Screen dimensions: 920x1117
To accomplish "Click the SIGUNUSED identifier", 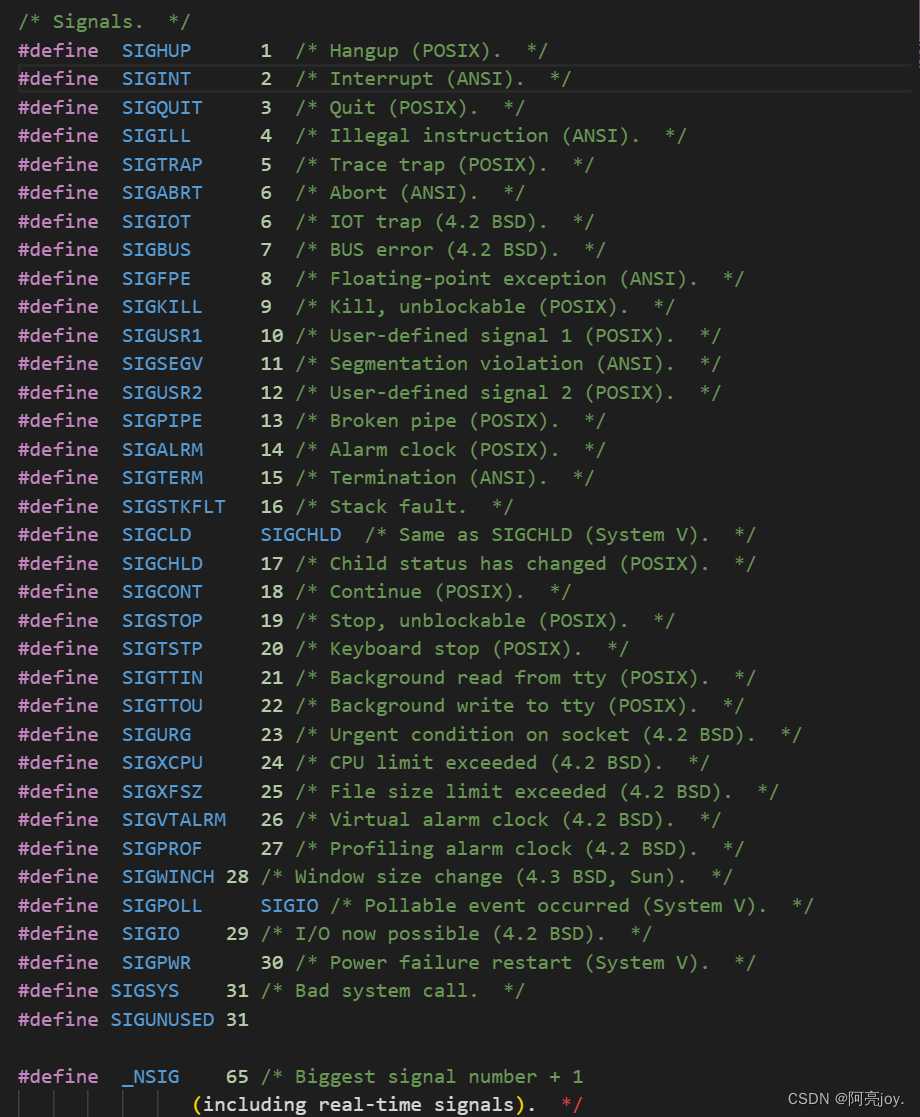I will point(162,1019).
